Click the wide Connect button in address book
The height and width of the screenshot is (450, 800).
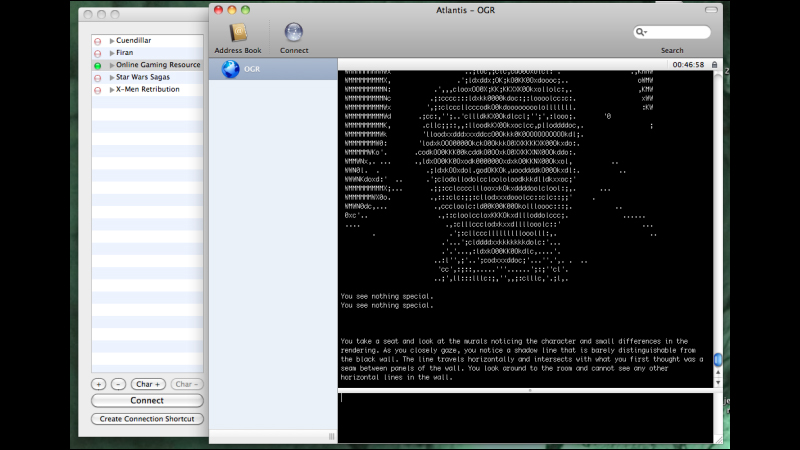(147, 401)
